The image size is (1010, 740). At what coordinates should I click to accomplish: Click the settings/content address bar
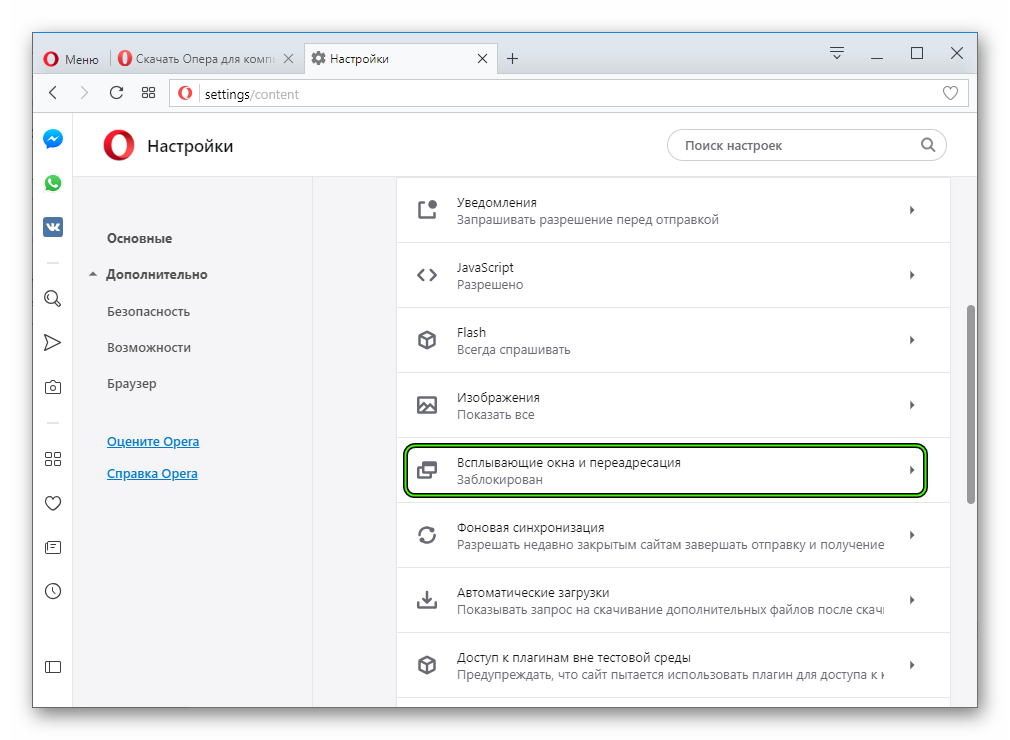point(569,93)
